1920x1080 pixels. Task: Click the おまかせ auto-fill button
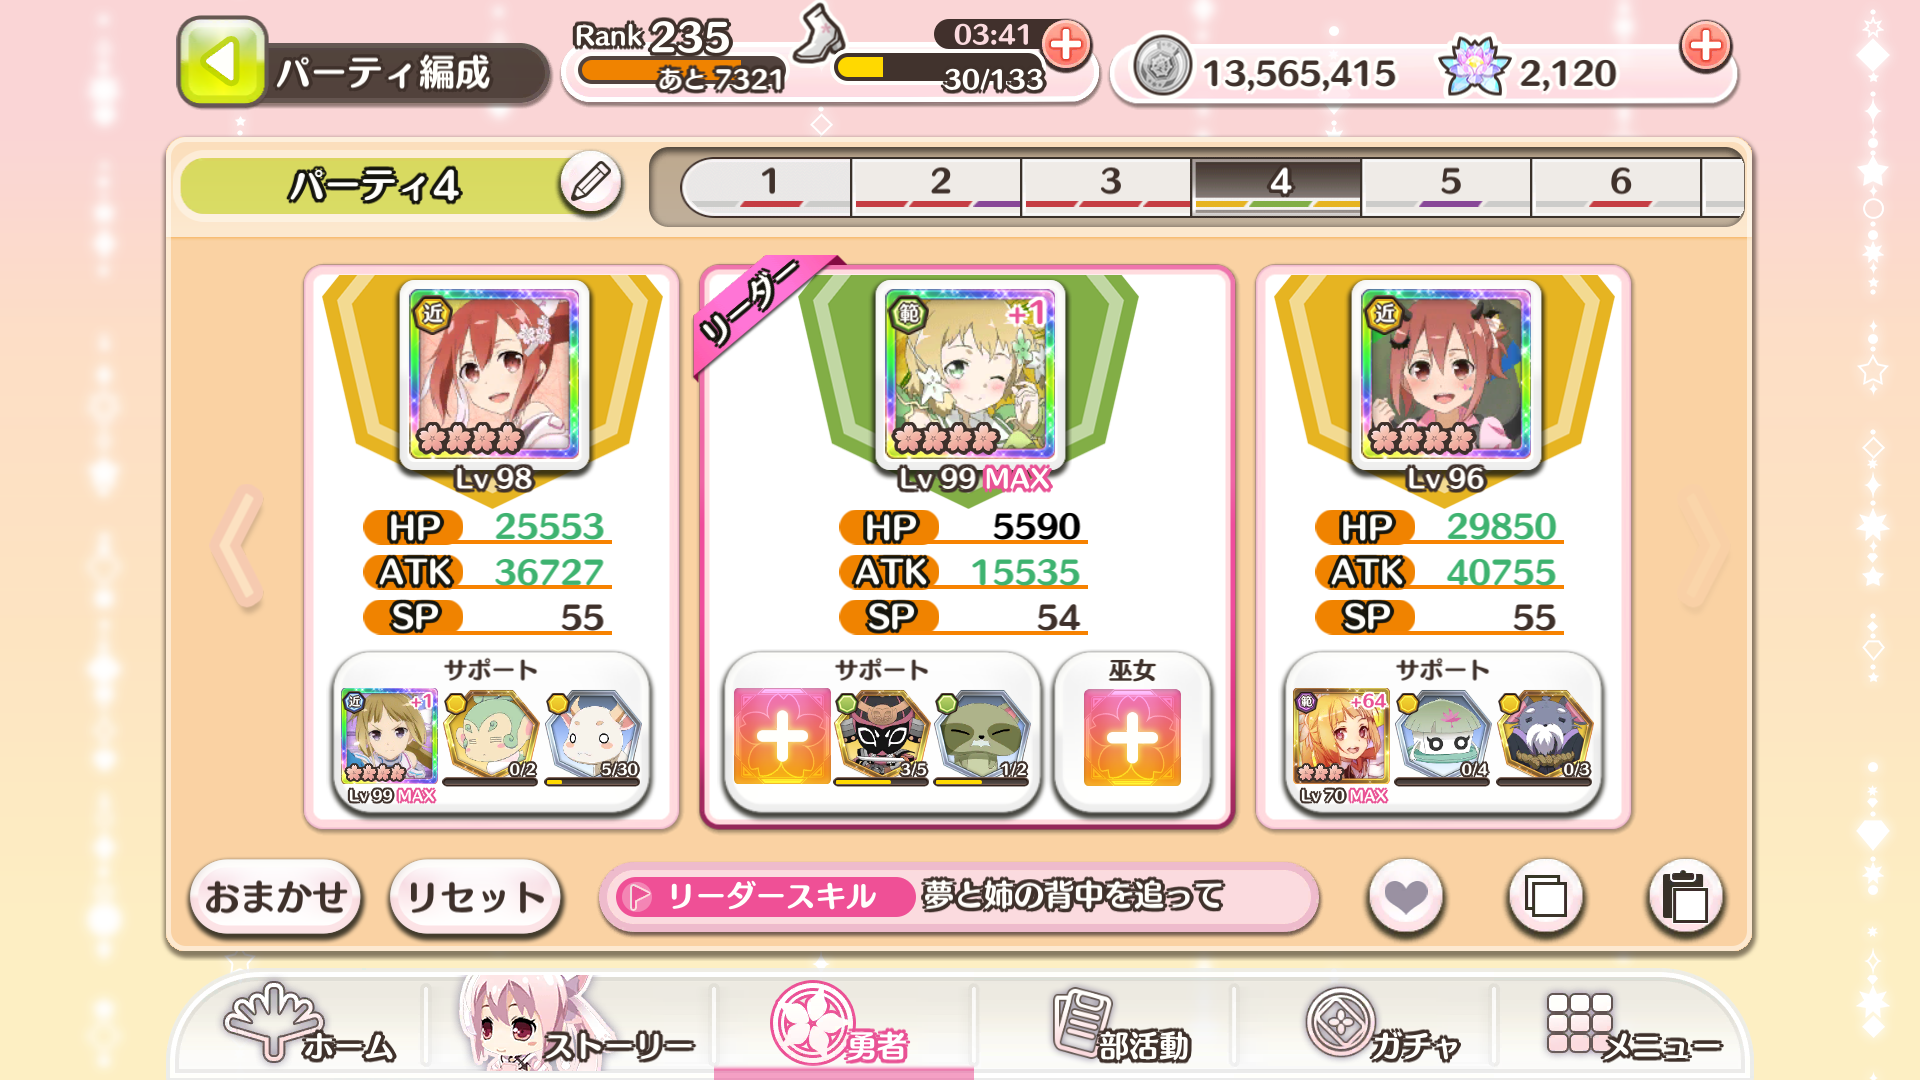(x=276, y=897)
